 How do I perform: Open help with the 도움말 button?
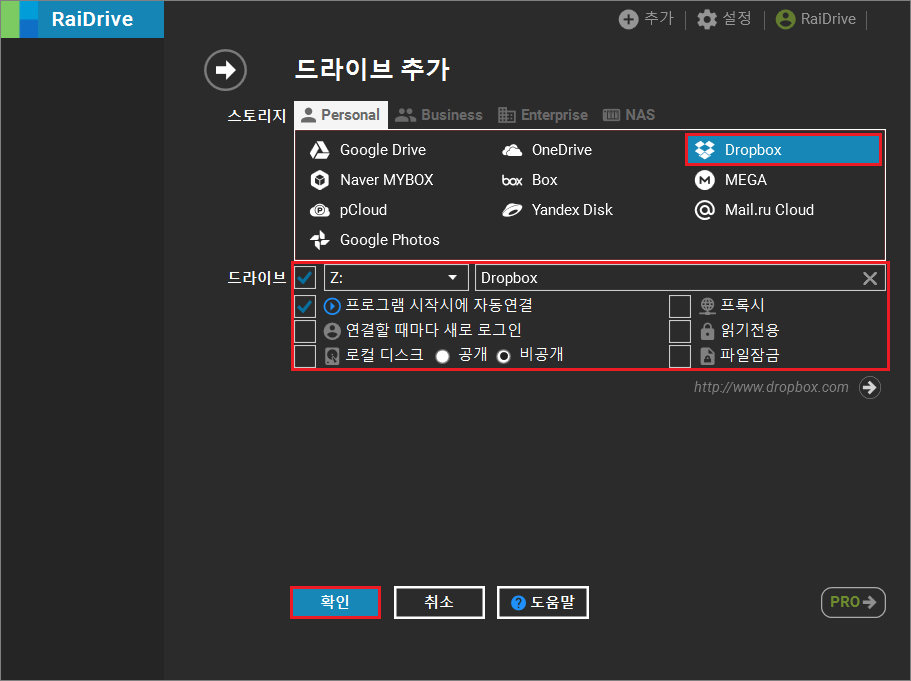543,603
